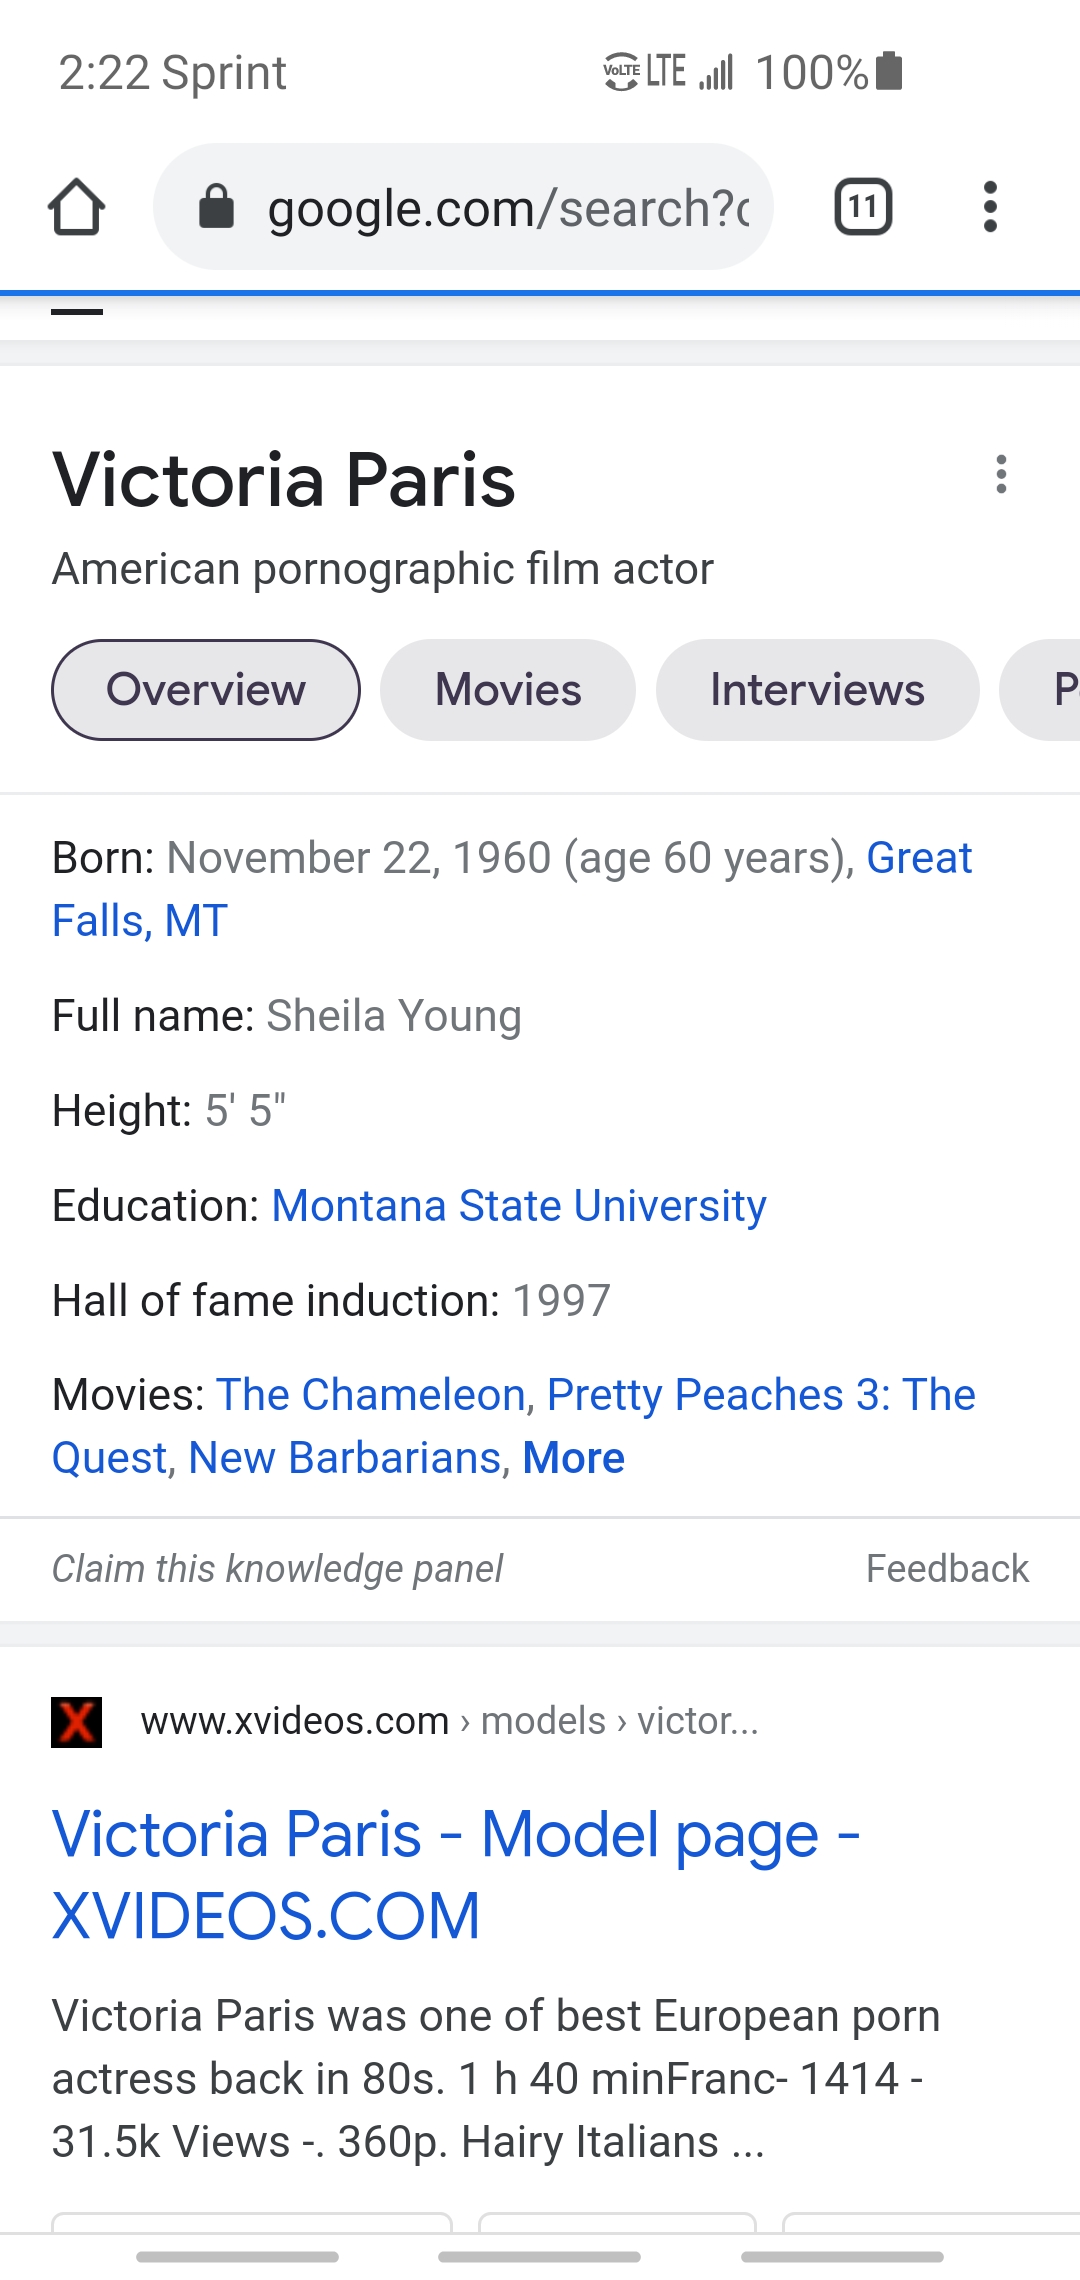Open Chrome's three-dot overflow menu
The width and height of the screenshot is (1080, 2280).
point(990,207)
